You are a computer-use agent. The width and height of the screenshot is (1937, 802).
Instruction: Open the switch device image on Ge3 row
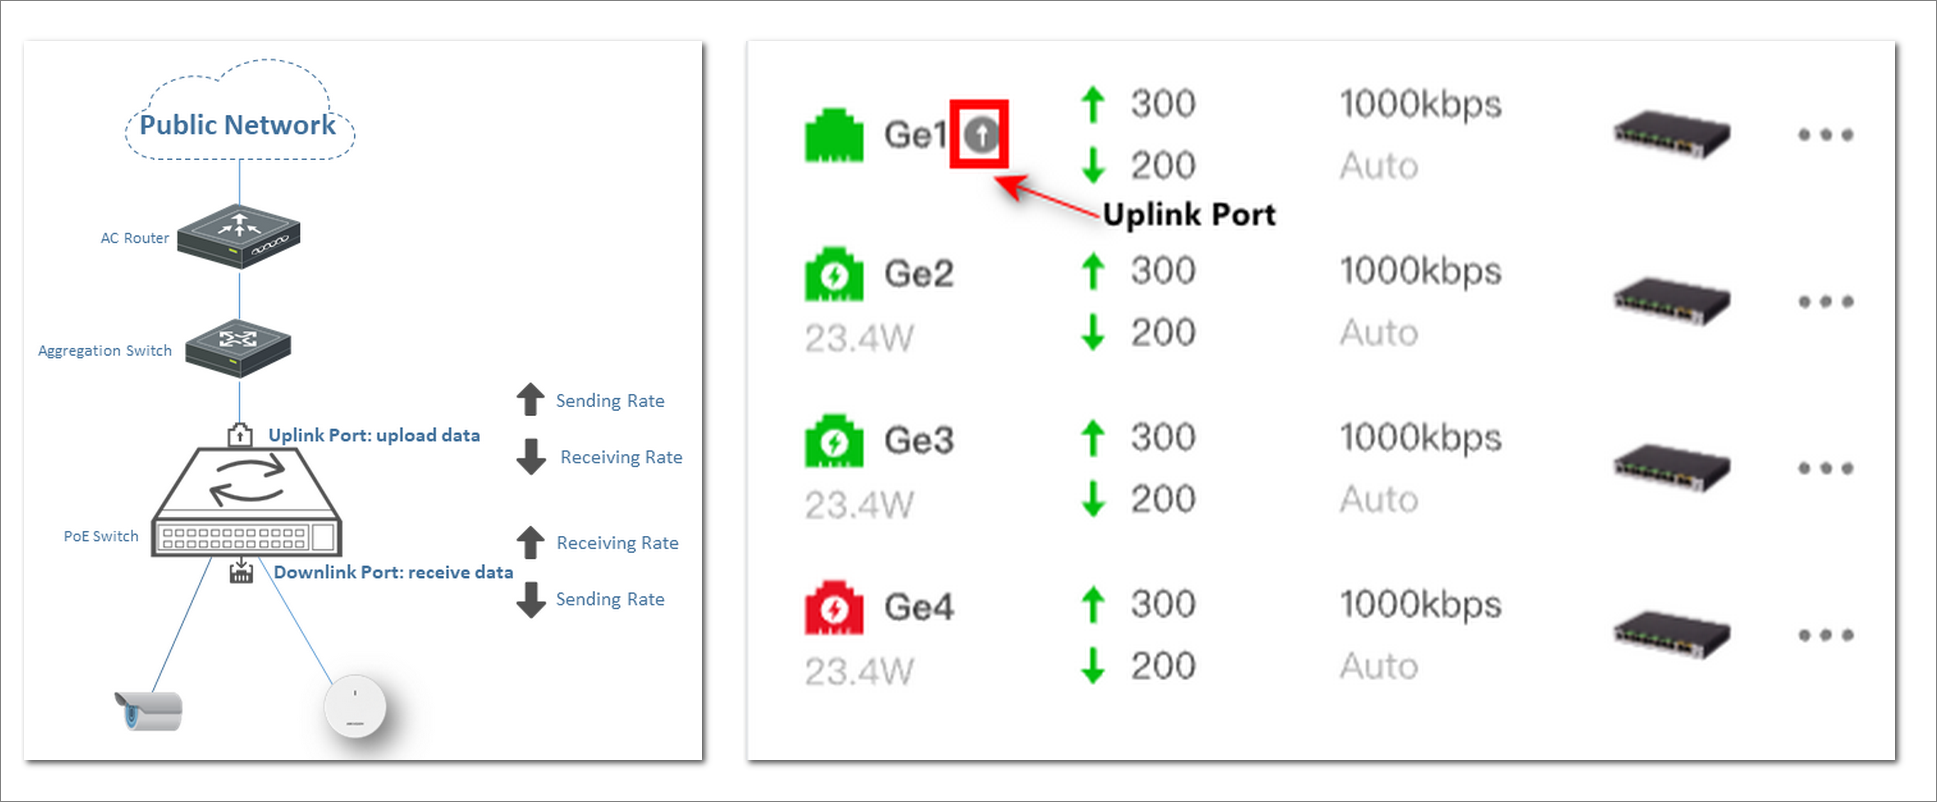click(1671, 468)
